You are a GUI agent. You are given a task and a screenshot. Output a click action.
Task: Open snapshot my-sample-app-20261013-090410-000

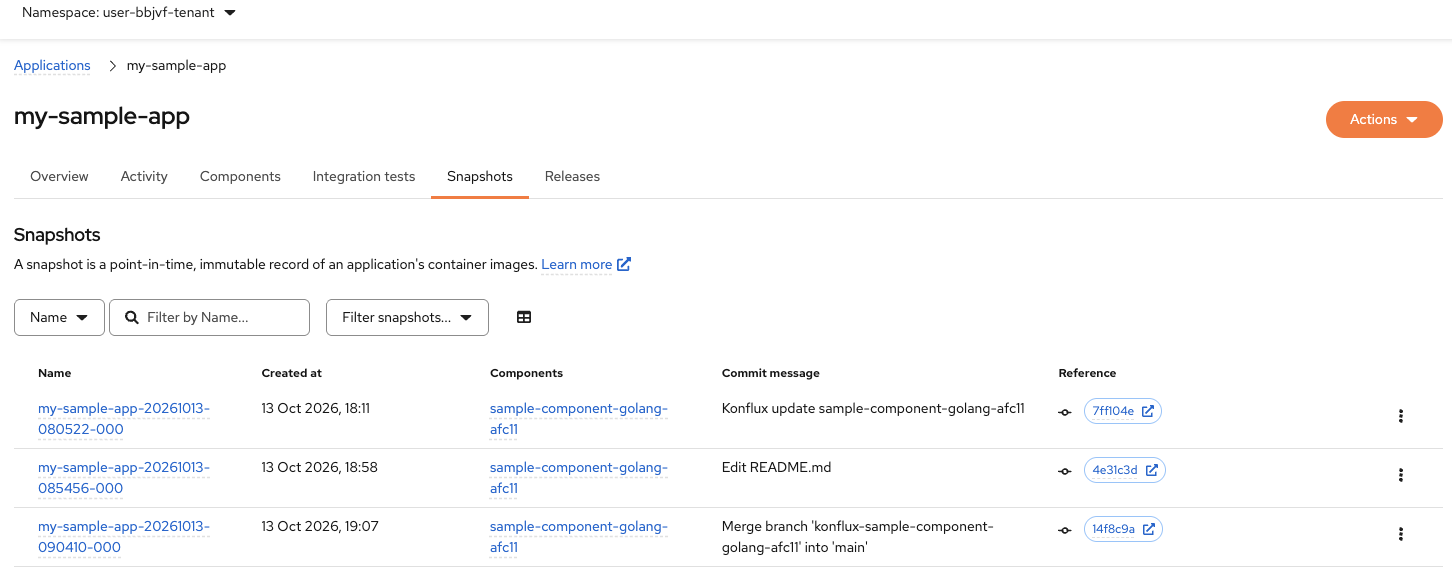pos(124,537)
